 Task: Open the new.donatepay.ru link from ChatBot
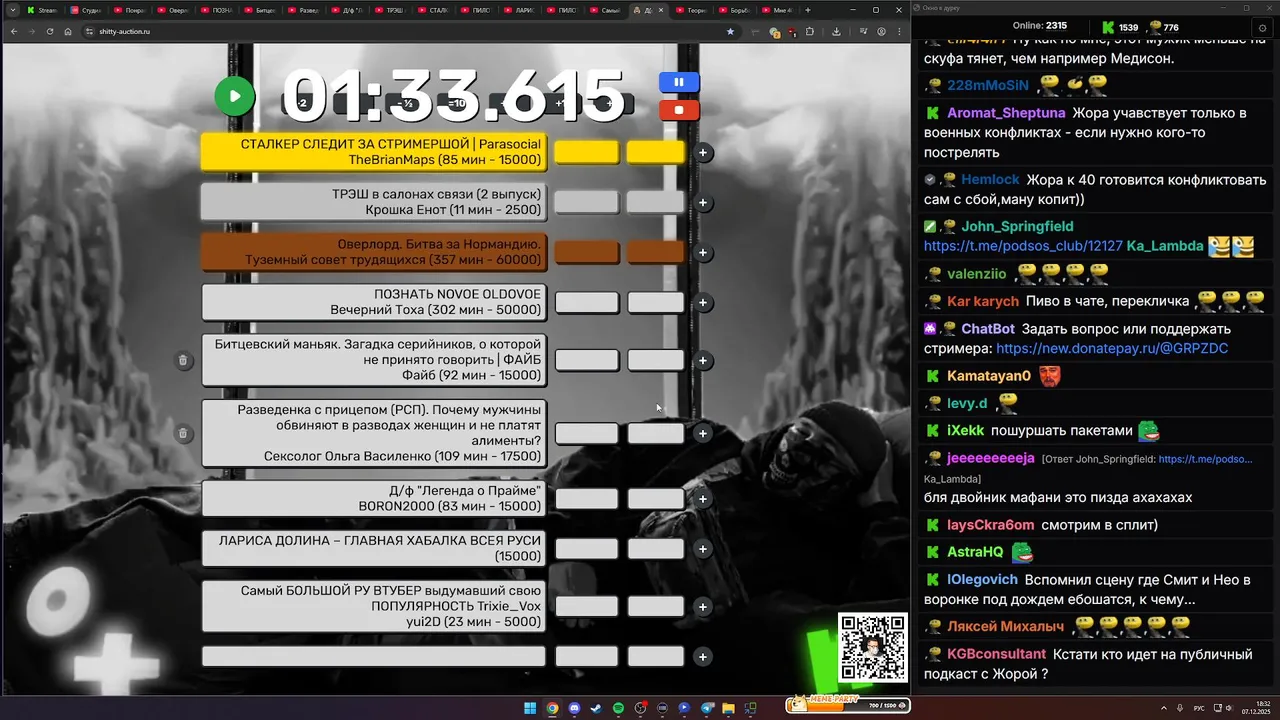coord(1112,349)
